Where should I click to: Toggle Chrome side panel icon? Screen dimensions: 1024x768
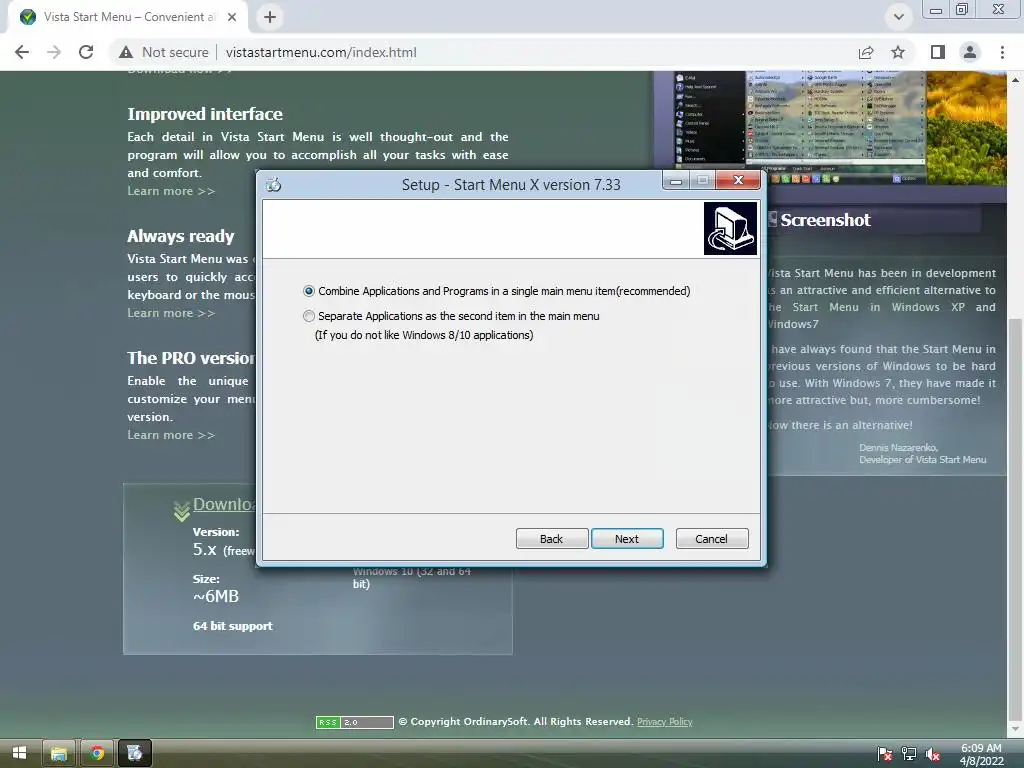[938, 52]
